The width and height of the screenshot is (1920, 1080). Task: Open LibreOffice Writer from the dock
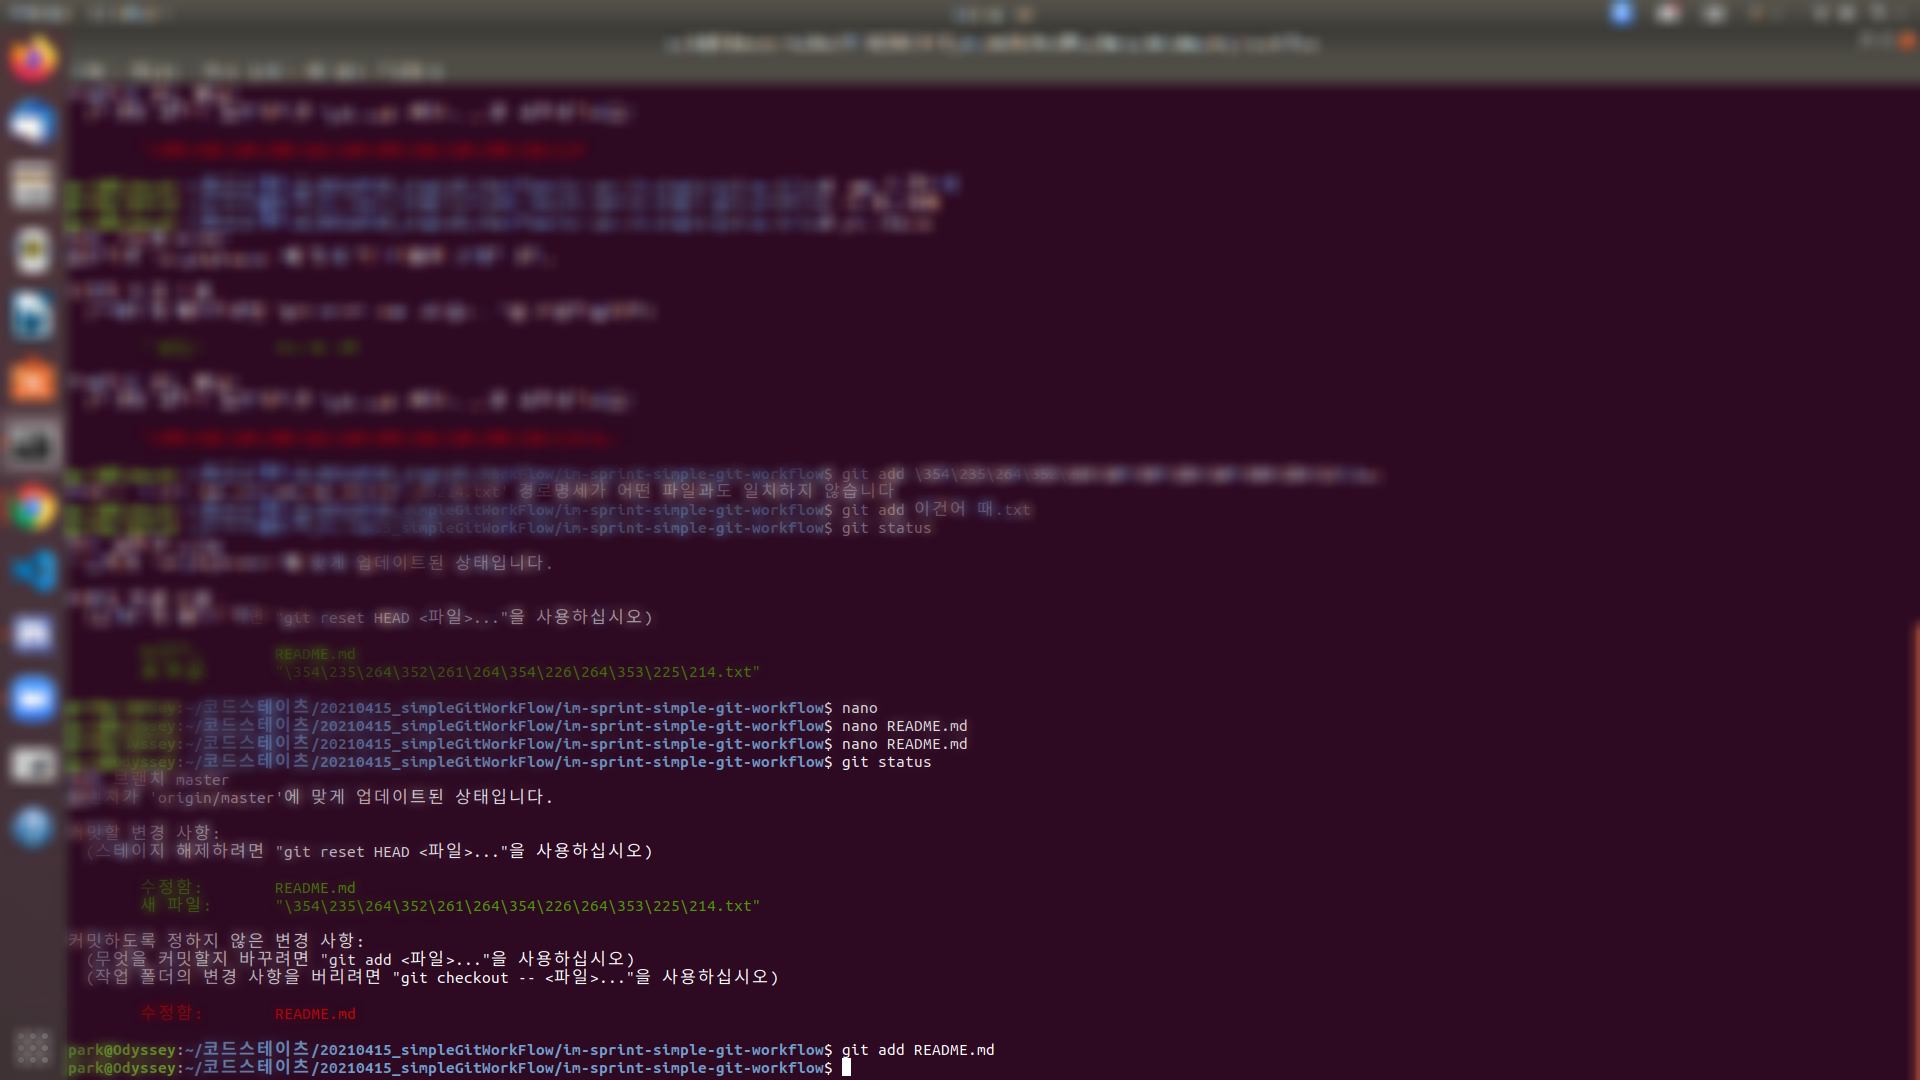32,316
